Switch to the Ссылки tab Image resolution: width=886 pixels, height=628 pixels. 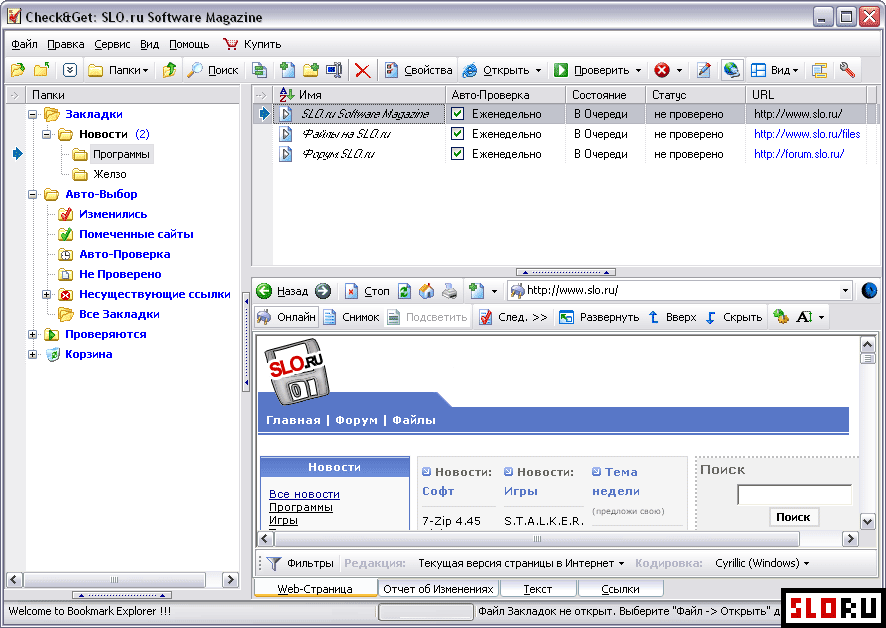620,589
